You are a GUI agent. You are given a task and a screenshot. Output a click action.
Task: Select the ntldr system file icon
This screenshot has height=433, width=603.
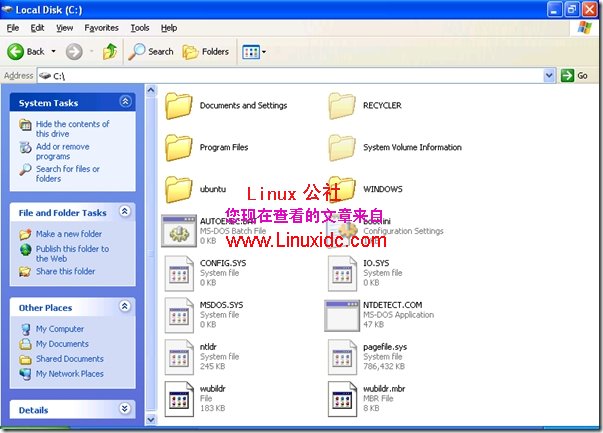click(179, 357)
